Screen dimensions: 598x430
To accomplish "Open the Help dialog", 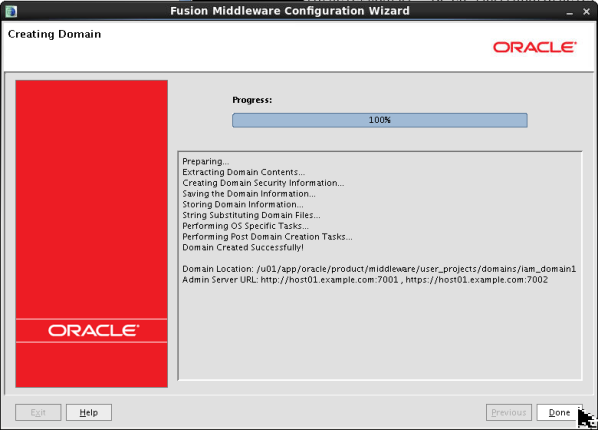I will click(89, 412).
